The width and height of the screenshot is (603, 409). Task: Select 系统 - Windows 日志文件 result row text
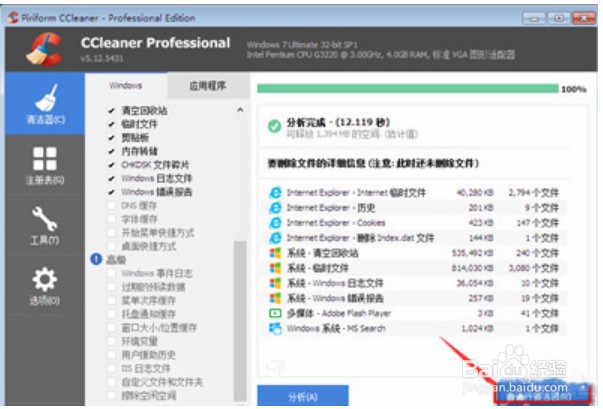point(335,283)
